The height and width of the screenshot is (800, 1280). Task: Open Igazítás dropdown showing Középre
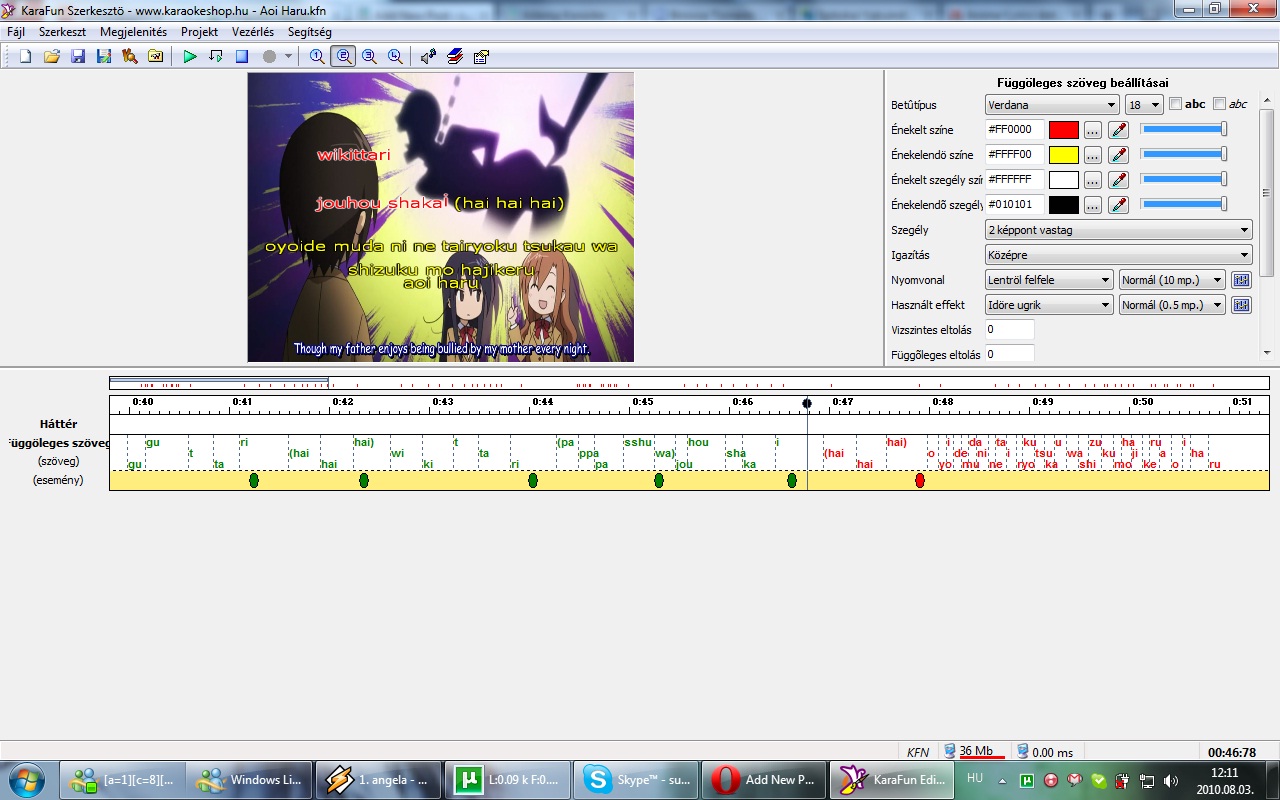(x=1118, y=255)
